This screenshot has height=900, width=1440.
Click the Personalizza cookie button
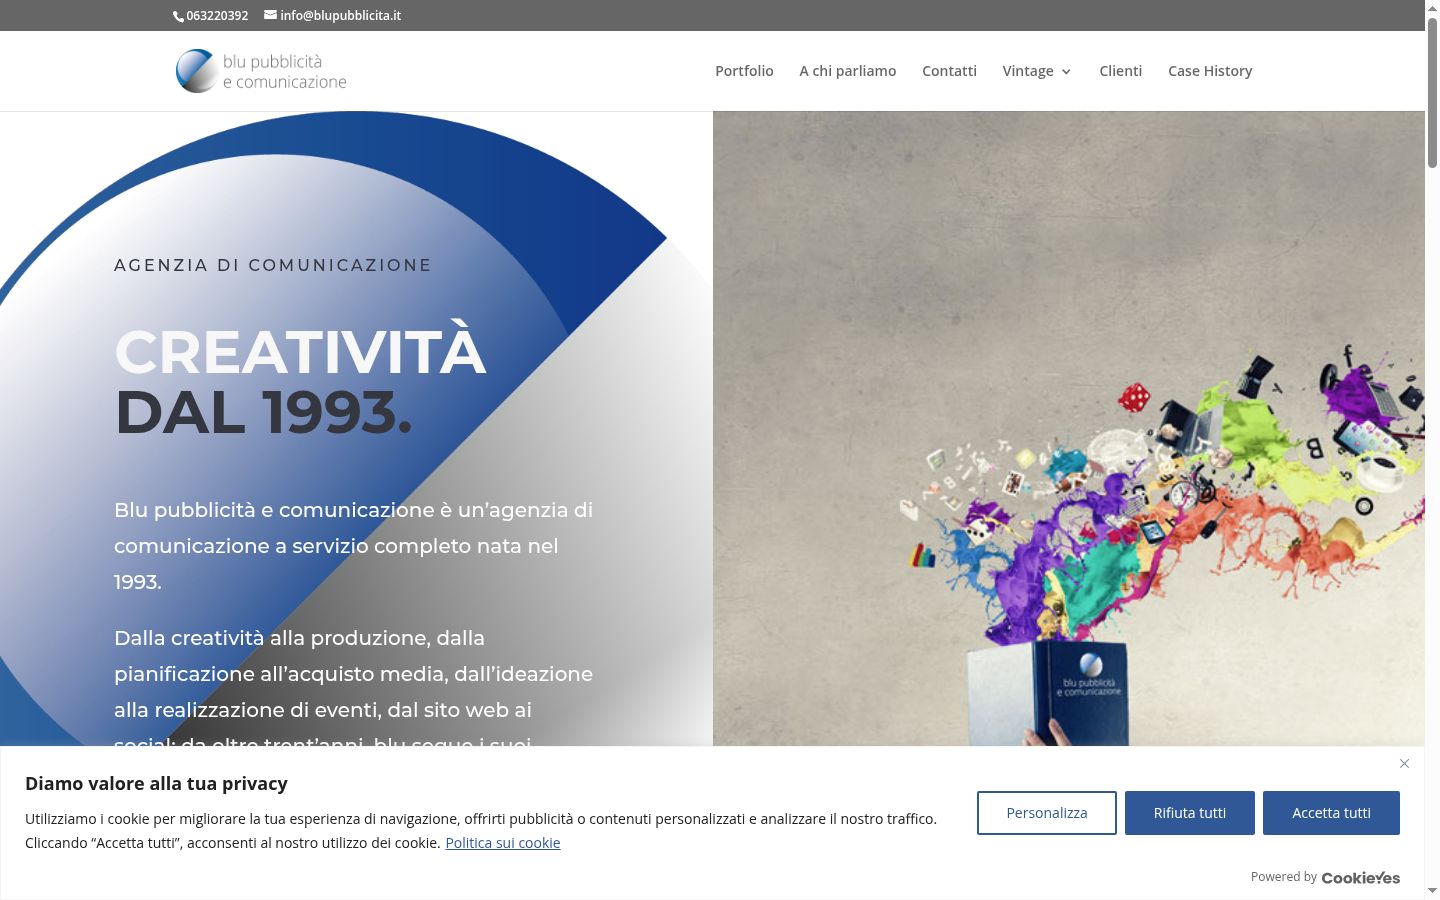1047,813
